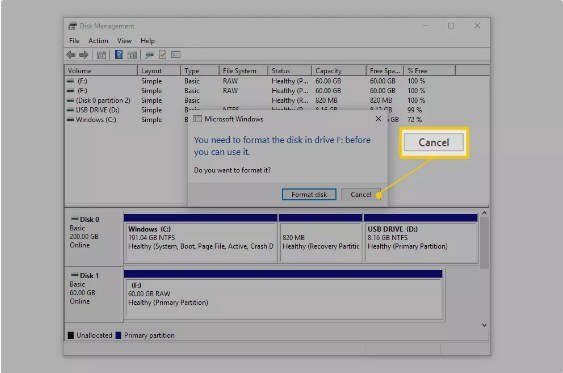Image resolution: width=563 pixels, height=373 pixels.
Task: Maximize the Disk Management window
Action: (451, 26)
